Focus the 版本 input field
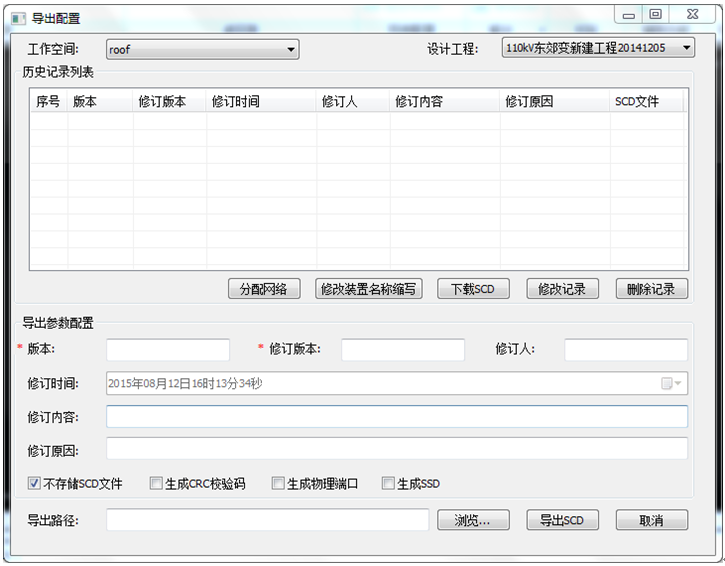 pos(168,349)
